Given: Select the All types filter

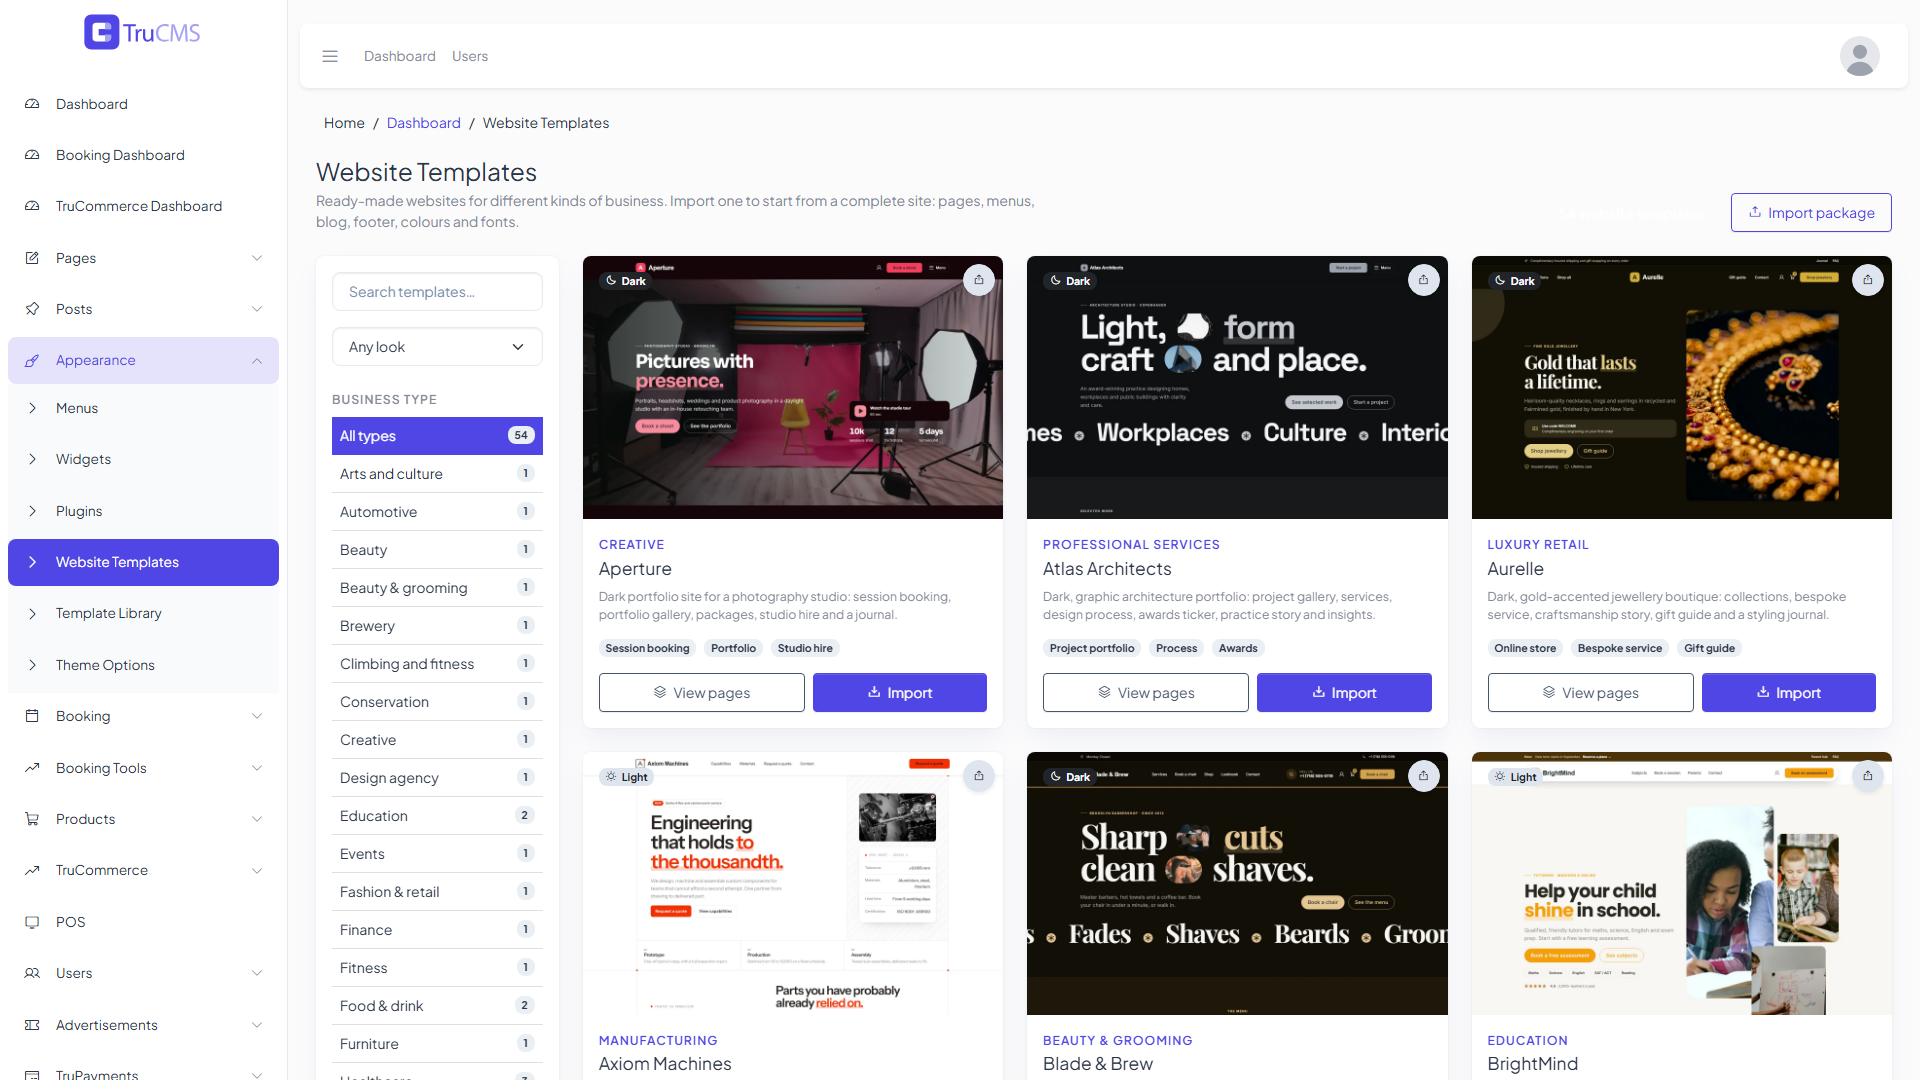Looking at the screenshot, I should tap(437, 436).
